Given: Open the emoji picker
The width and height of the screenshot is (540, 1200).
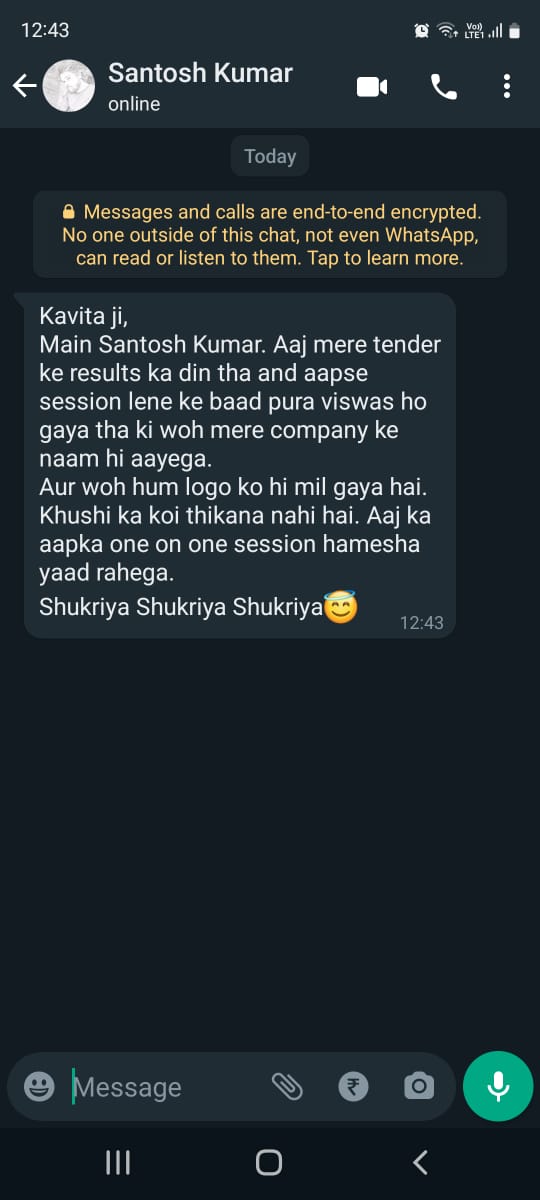Looking at the screenshot, I should [39, 1086].
